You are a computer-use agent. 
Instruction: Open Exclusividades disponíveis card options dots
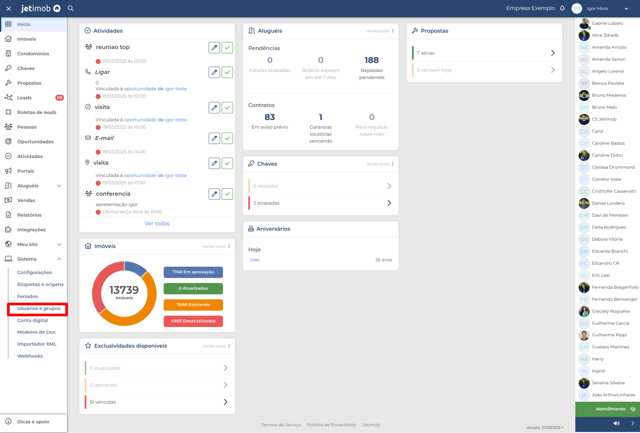pos(229,346)
